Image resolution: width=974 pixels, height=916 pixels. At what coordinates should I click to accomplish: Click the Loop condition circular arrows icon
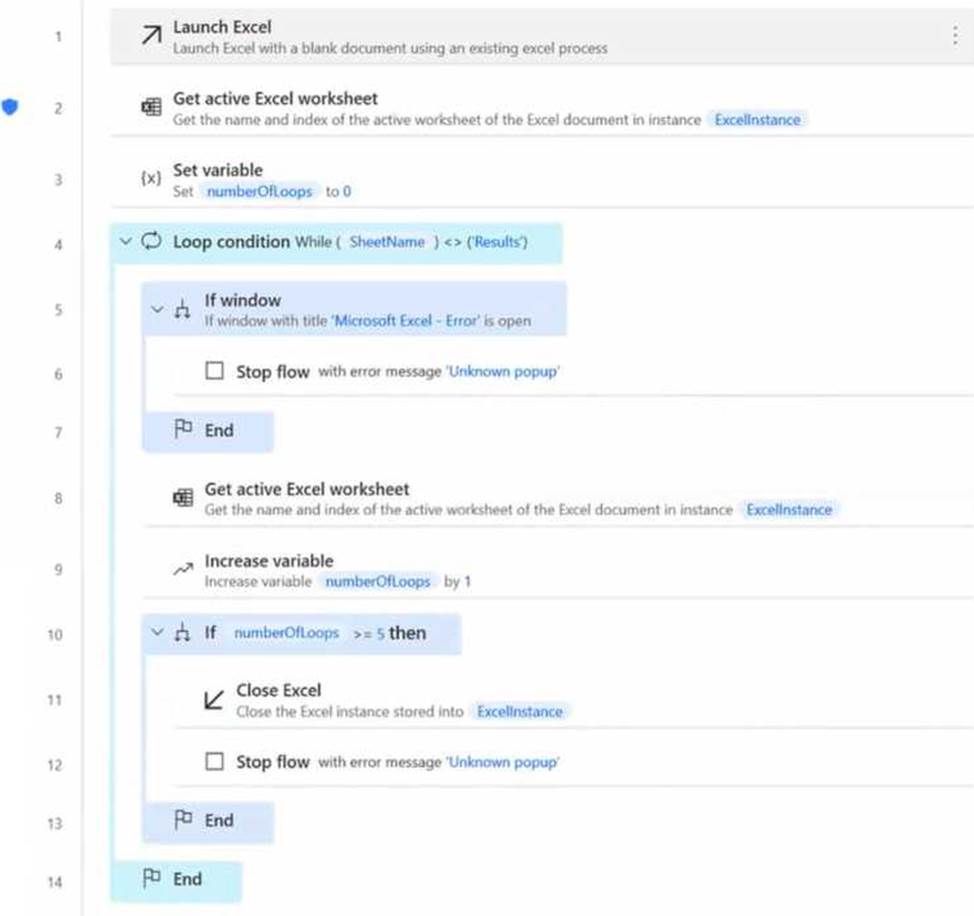(152, 242)
